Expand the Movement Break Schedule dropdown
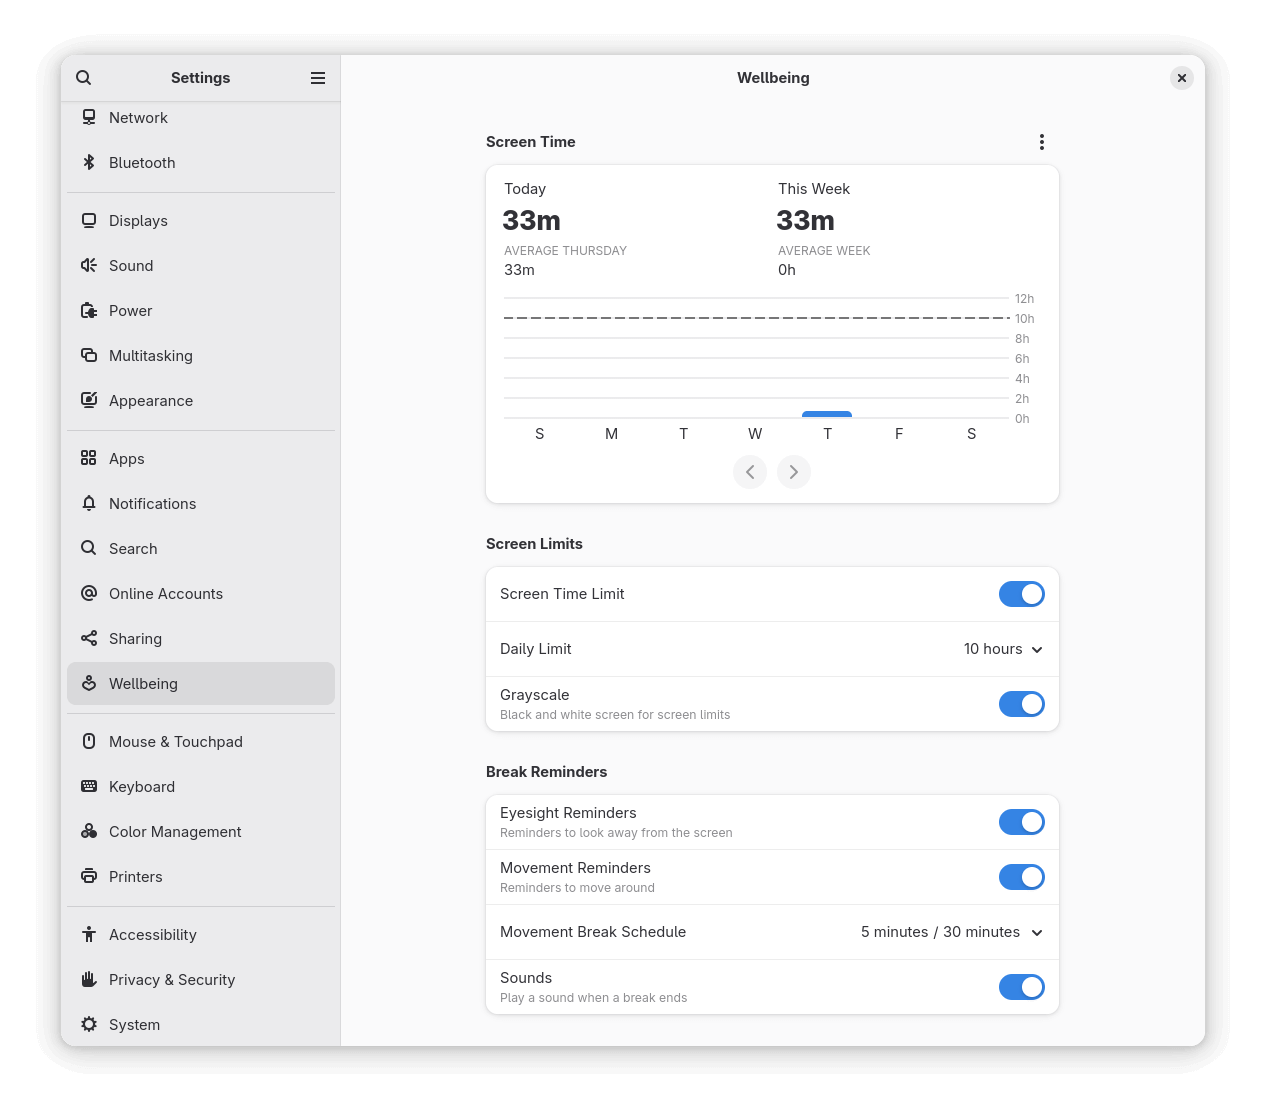 point(950,931)
